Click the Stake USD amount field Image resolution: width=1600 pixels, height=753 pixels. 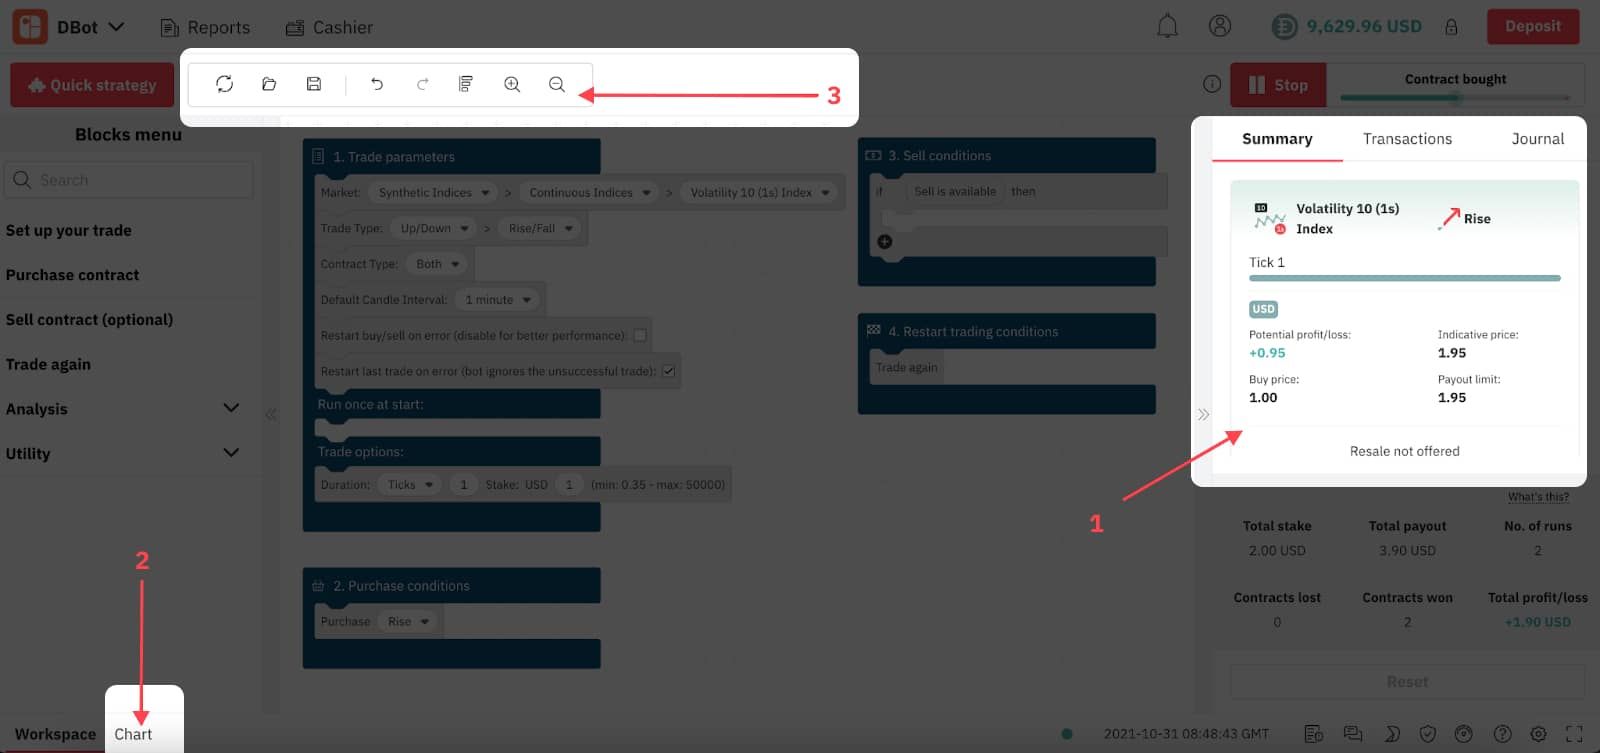click(569, 484)
